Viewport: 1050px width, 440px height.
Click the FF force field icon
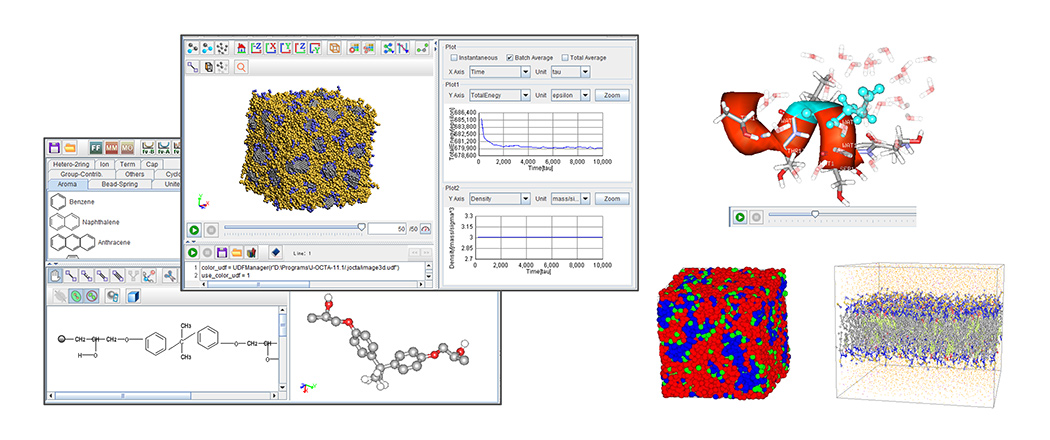[96, 147]
